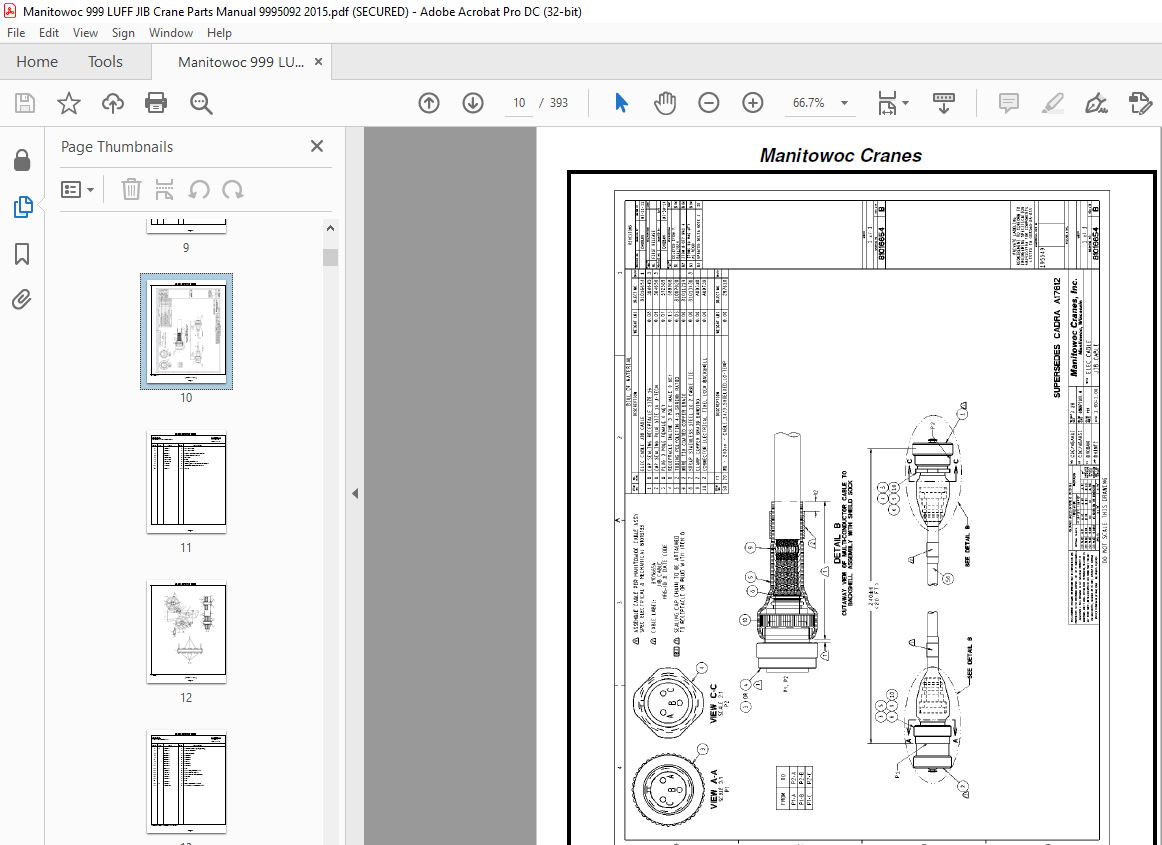The height and width of the screenshot is (845, 1162).
Task: Close the Page Thumbnails panel
Action: (x=317, y=146)
